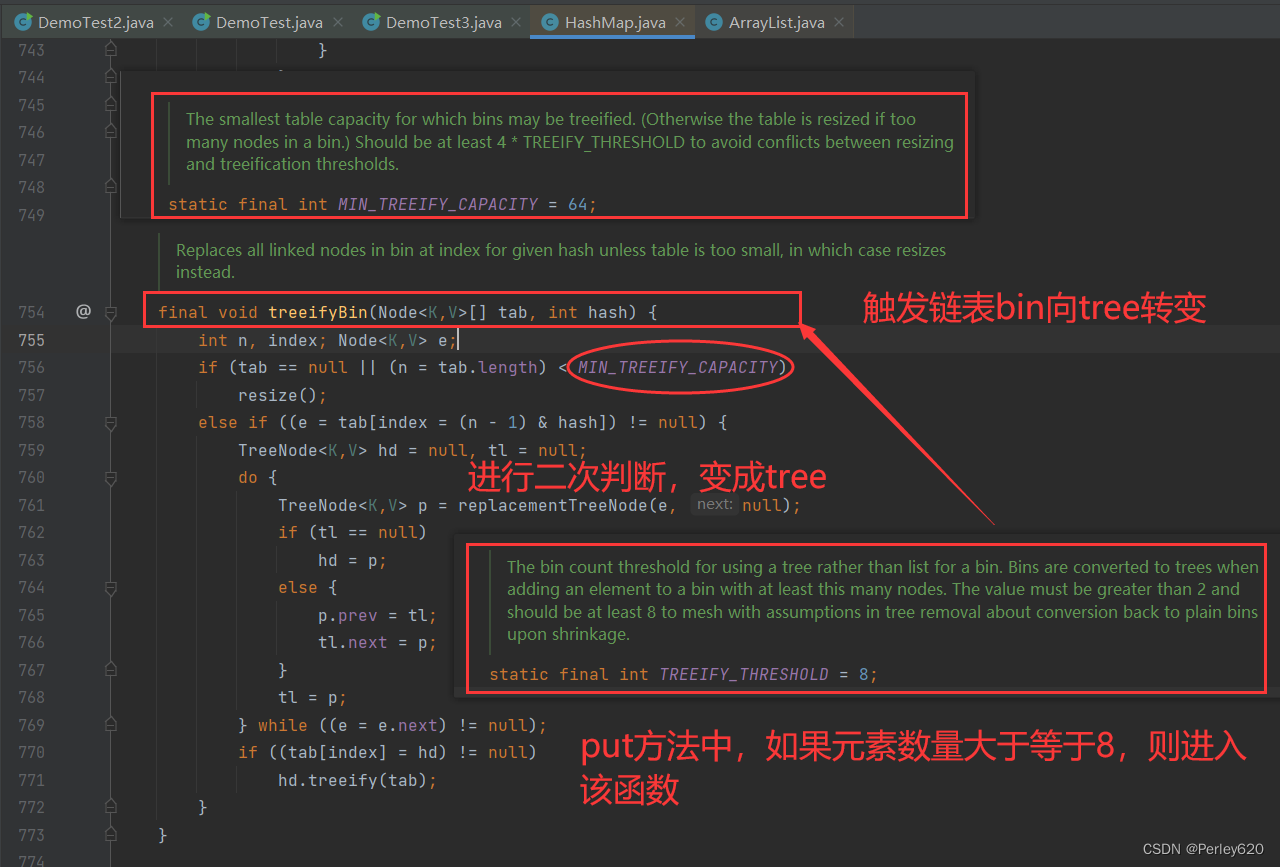Screen dimensions: 1280x867
Task: Click line number 757 in the gutter
Action: (x=31, y=395)
